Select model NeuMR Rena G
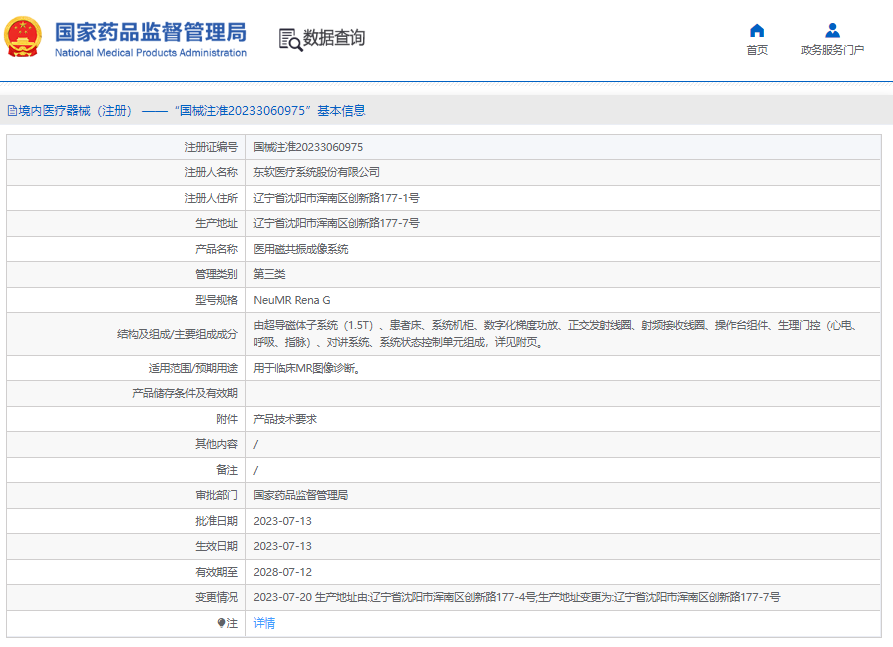Image resolution: width=893 pixels, height=647 pixels. pos(292,300)
